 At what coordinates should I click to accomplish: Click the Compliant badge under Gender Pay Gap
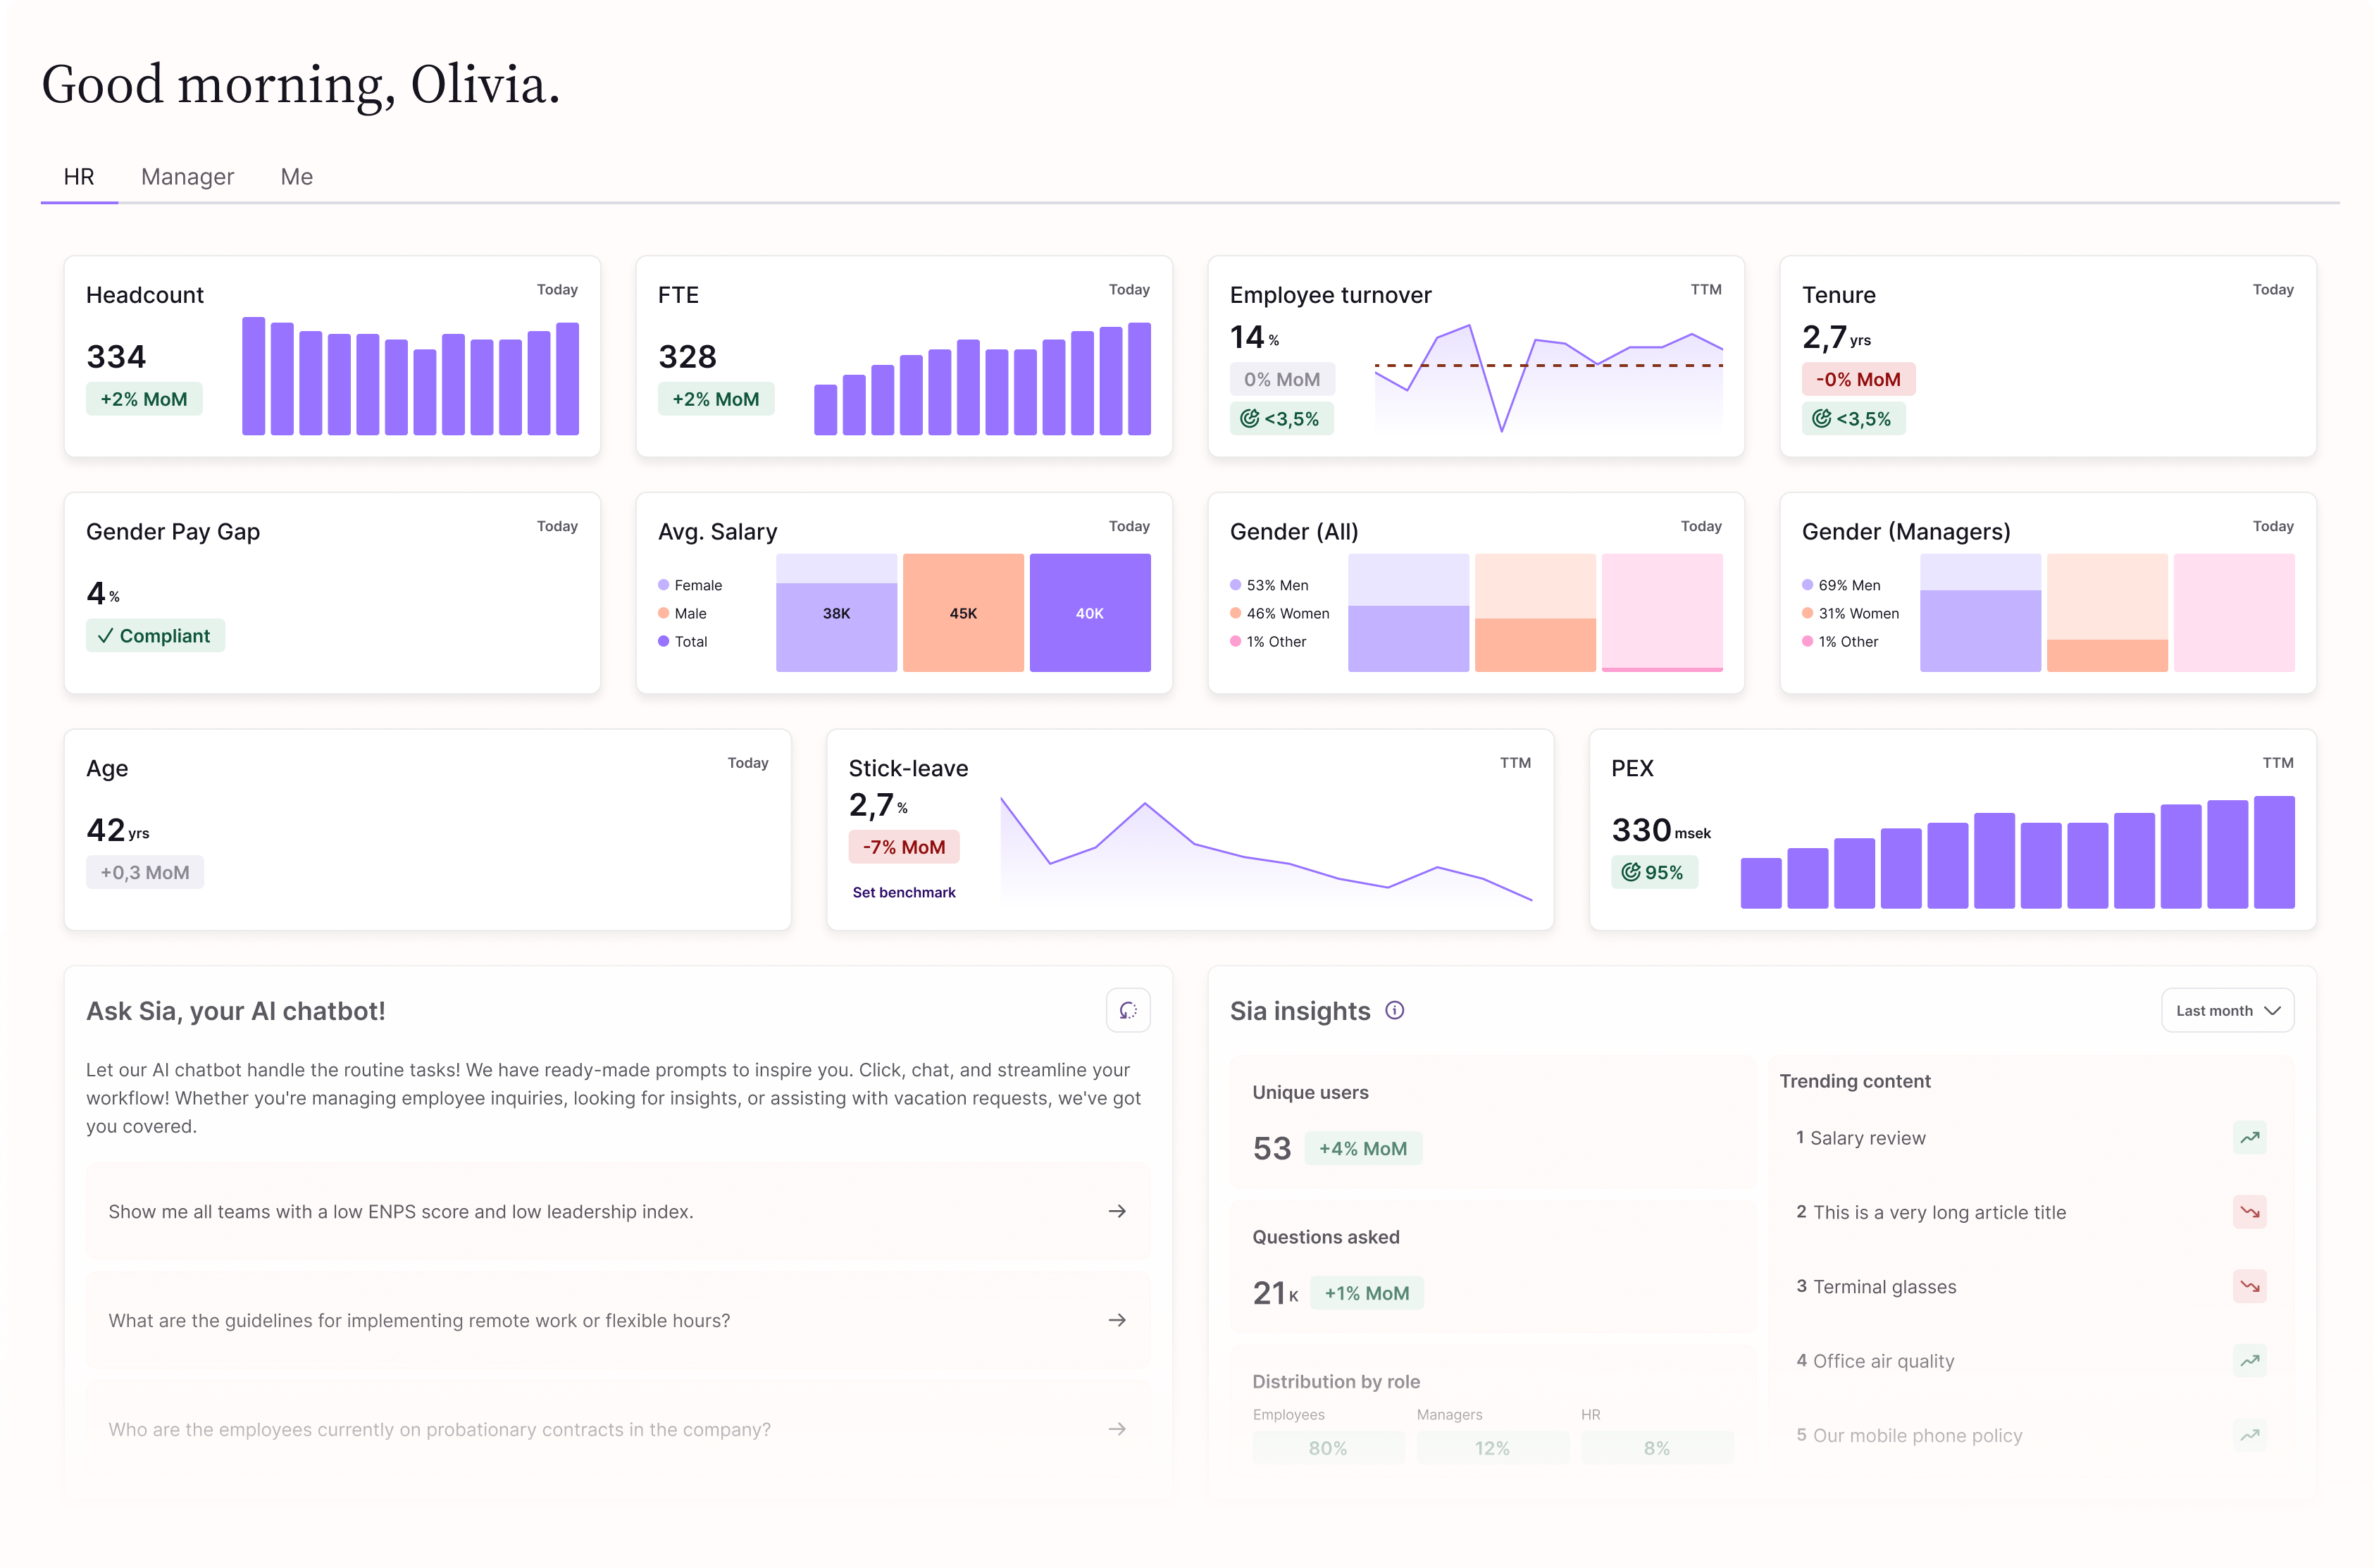pyautogui.click(x=155, y=635)
